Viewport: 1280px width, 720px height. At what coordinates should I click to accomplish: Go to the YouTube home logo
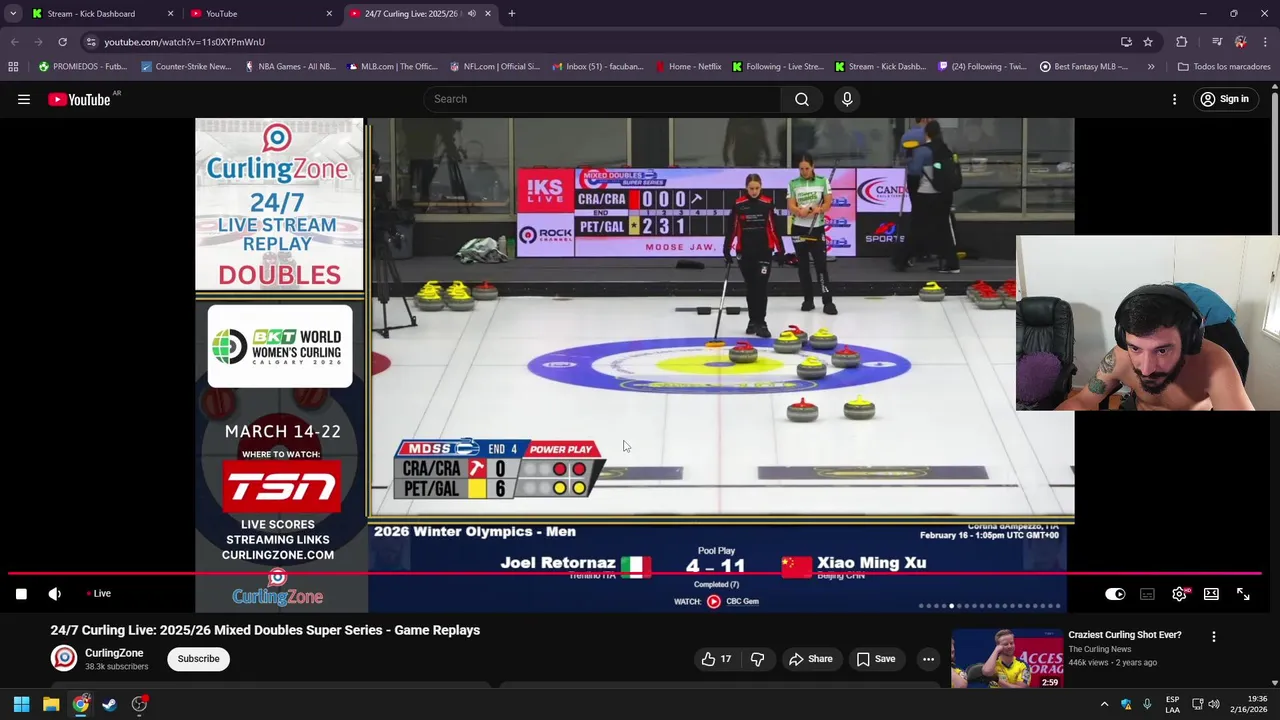pos(79,99)
